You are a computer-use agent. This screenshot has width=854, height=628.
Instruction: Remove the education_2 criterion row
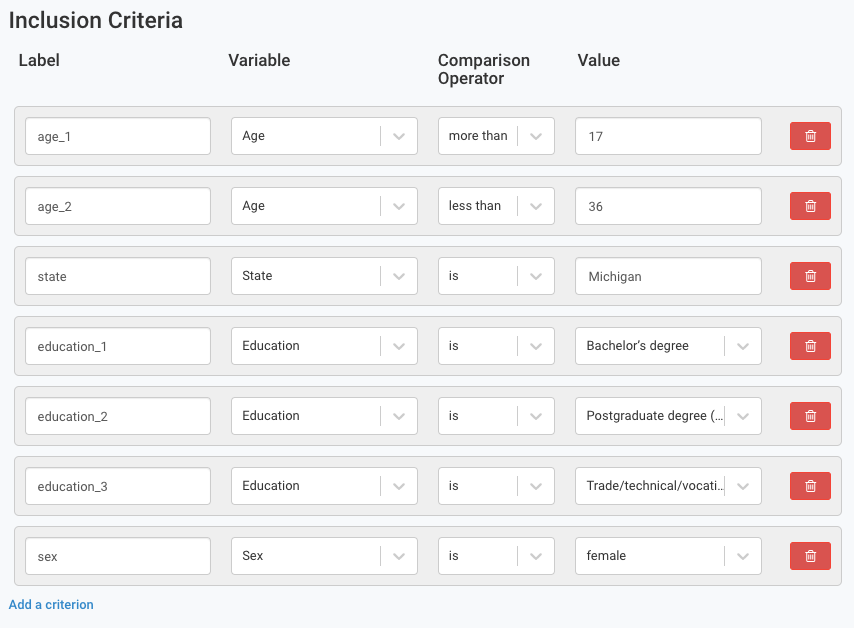810,416
